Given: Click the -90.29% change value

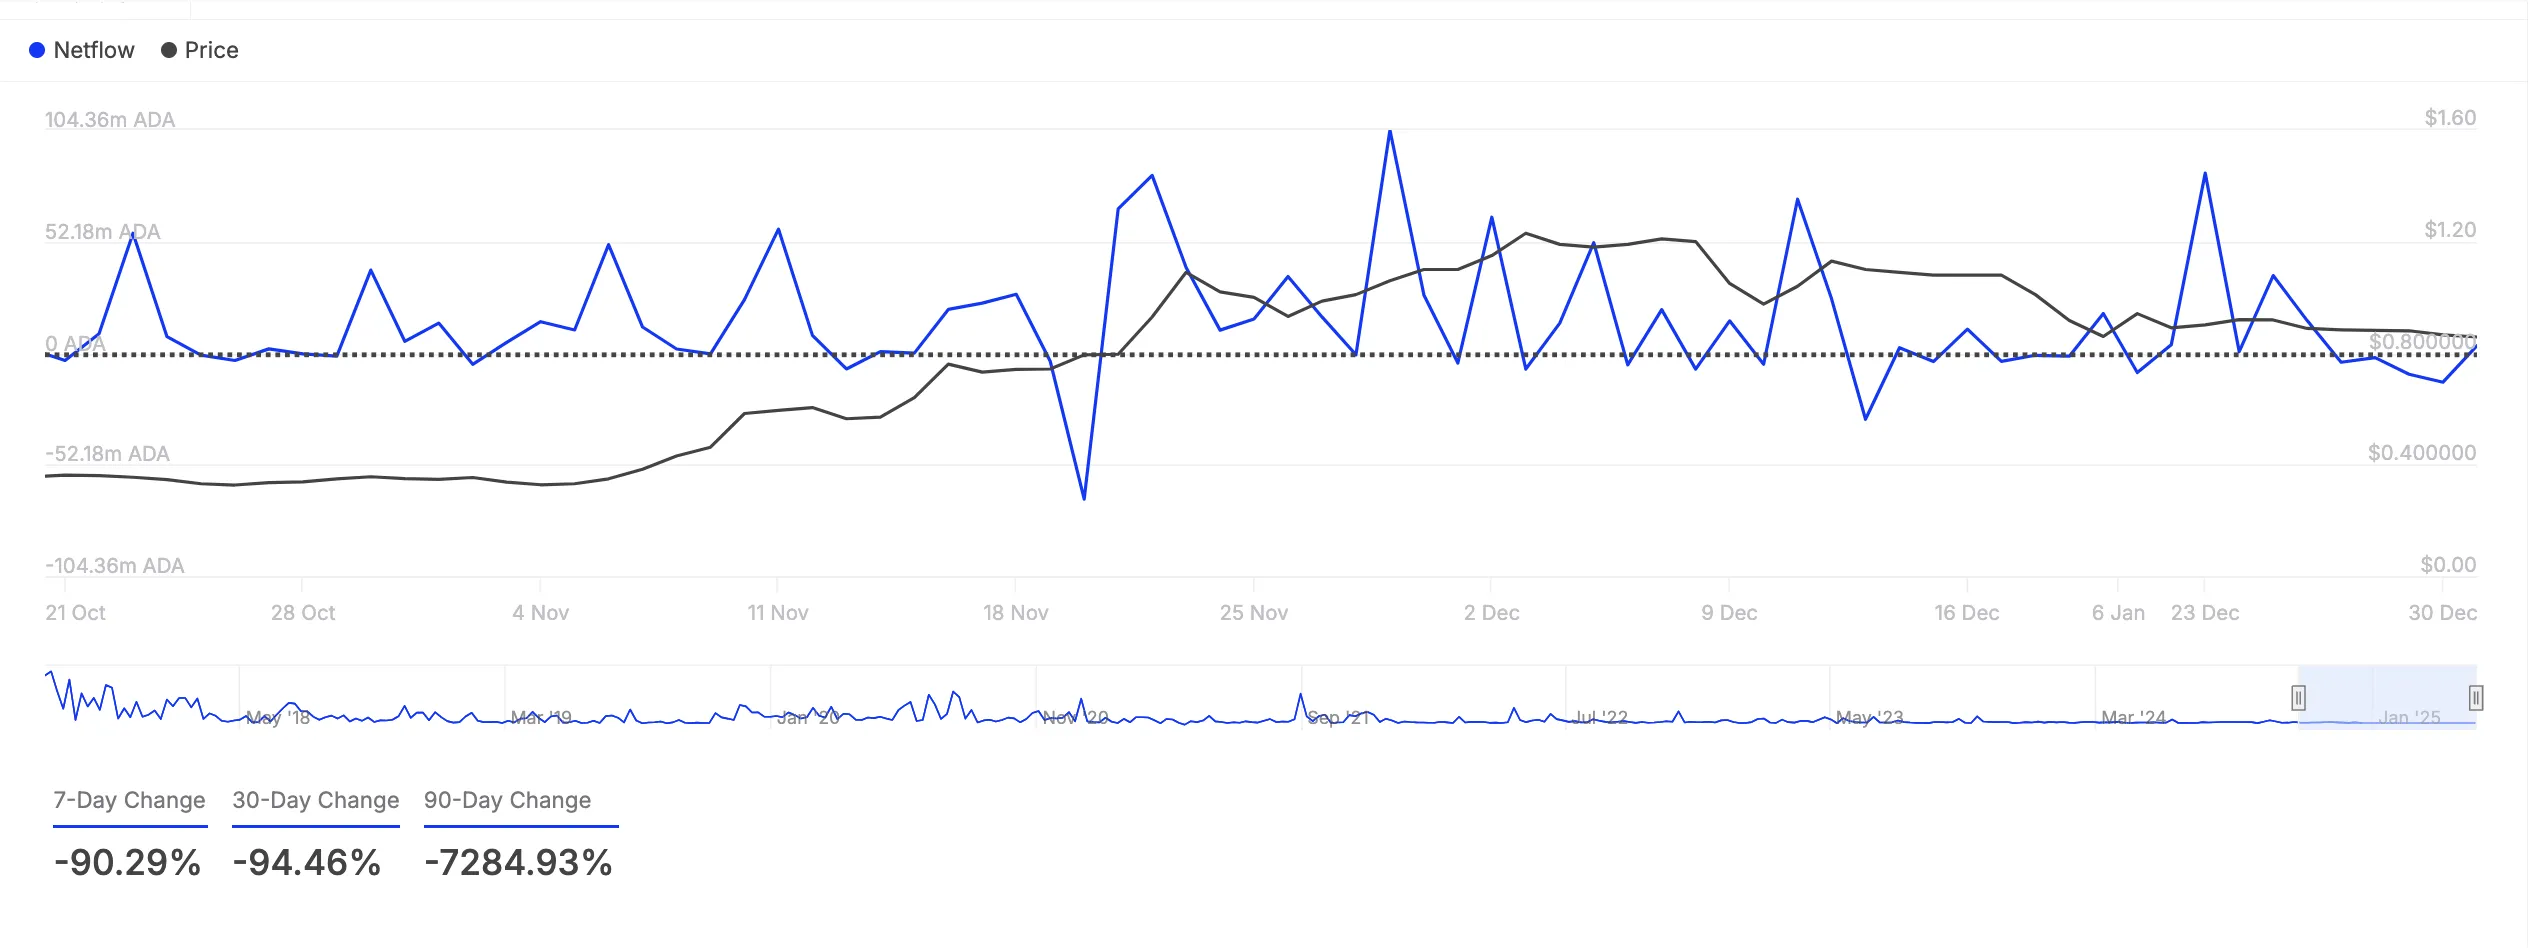Looking at the screenshot, I should 128,862.
